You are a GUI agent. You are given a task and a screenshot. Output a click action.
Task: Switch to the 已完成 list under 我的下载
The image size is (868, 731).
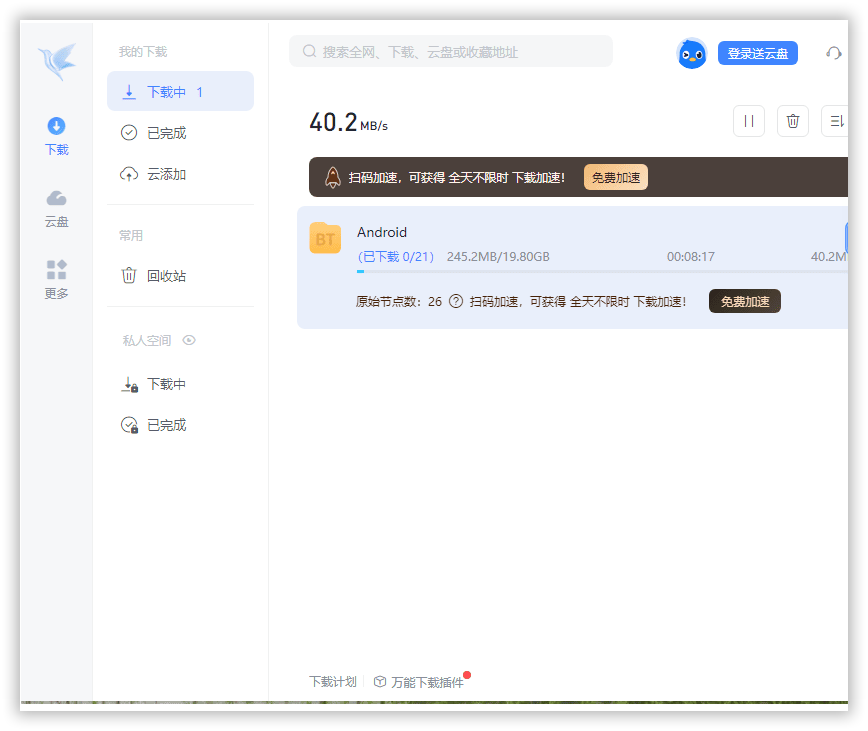pos(180,133)
